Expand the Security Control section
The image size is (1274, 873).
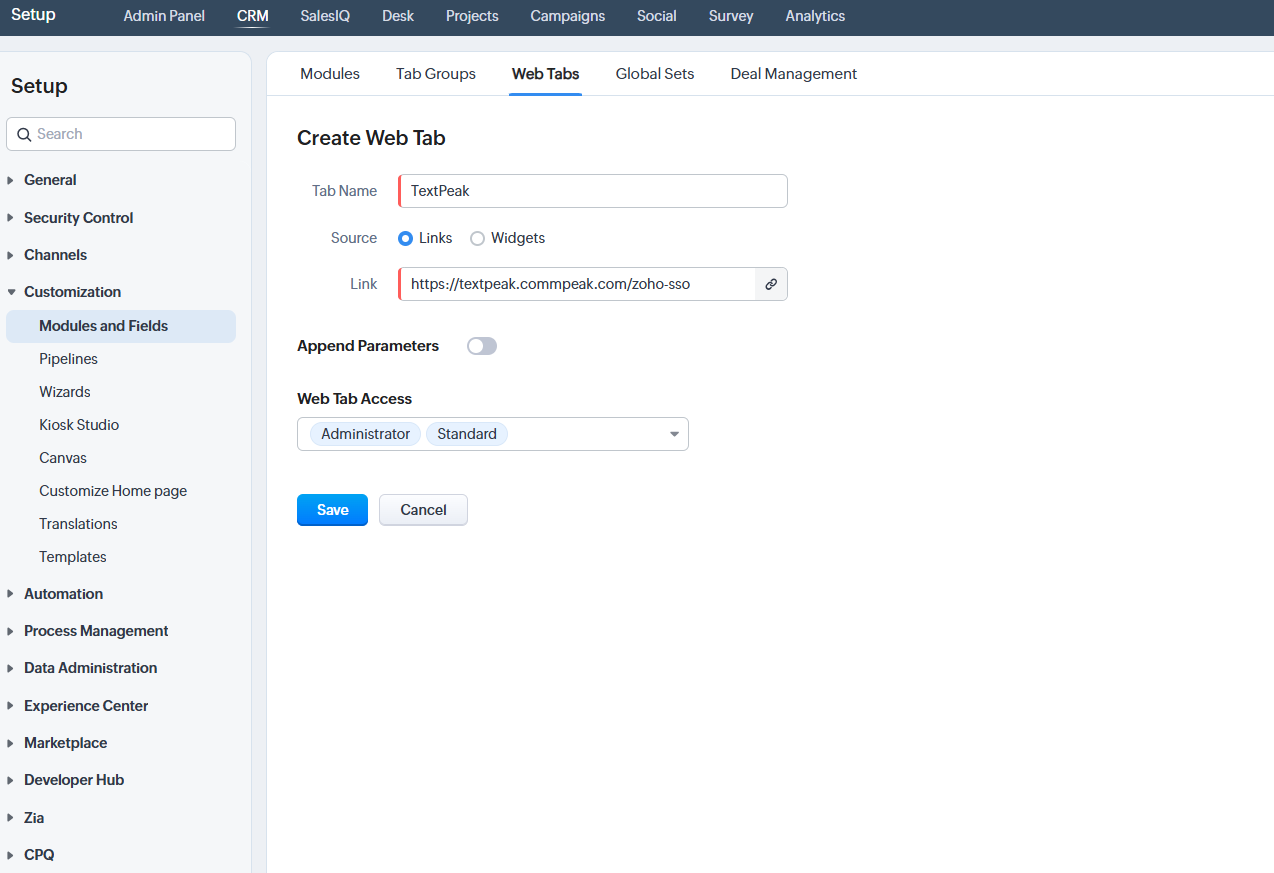pos(78,218)
